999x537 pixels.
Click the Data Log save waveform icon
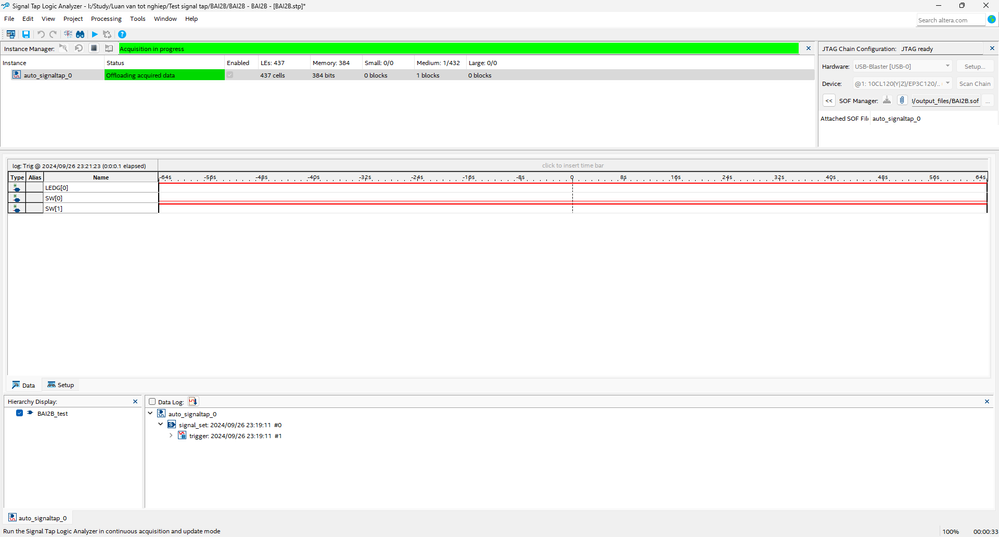[193, 401]
